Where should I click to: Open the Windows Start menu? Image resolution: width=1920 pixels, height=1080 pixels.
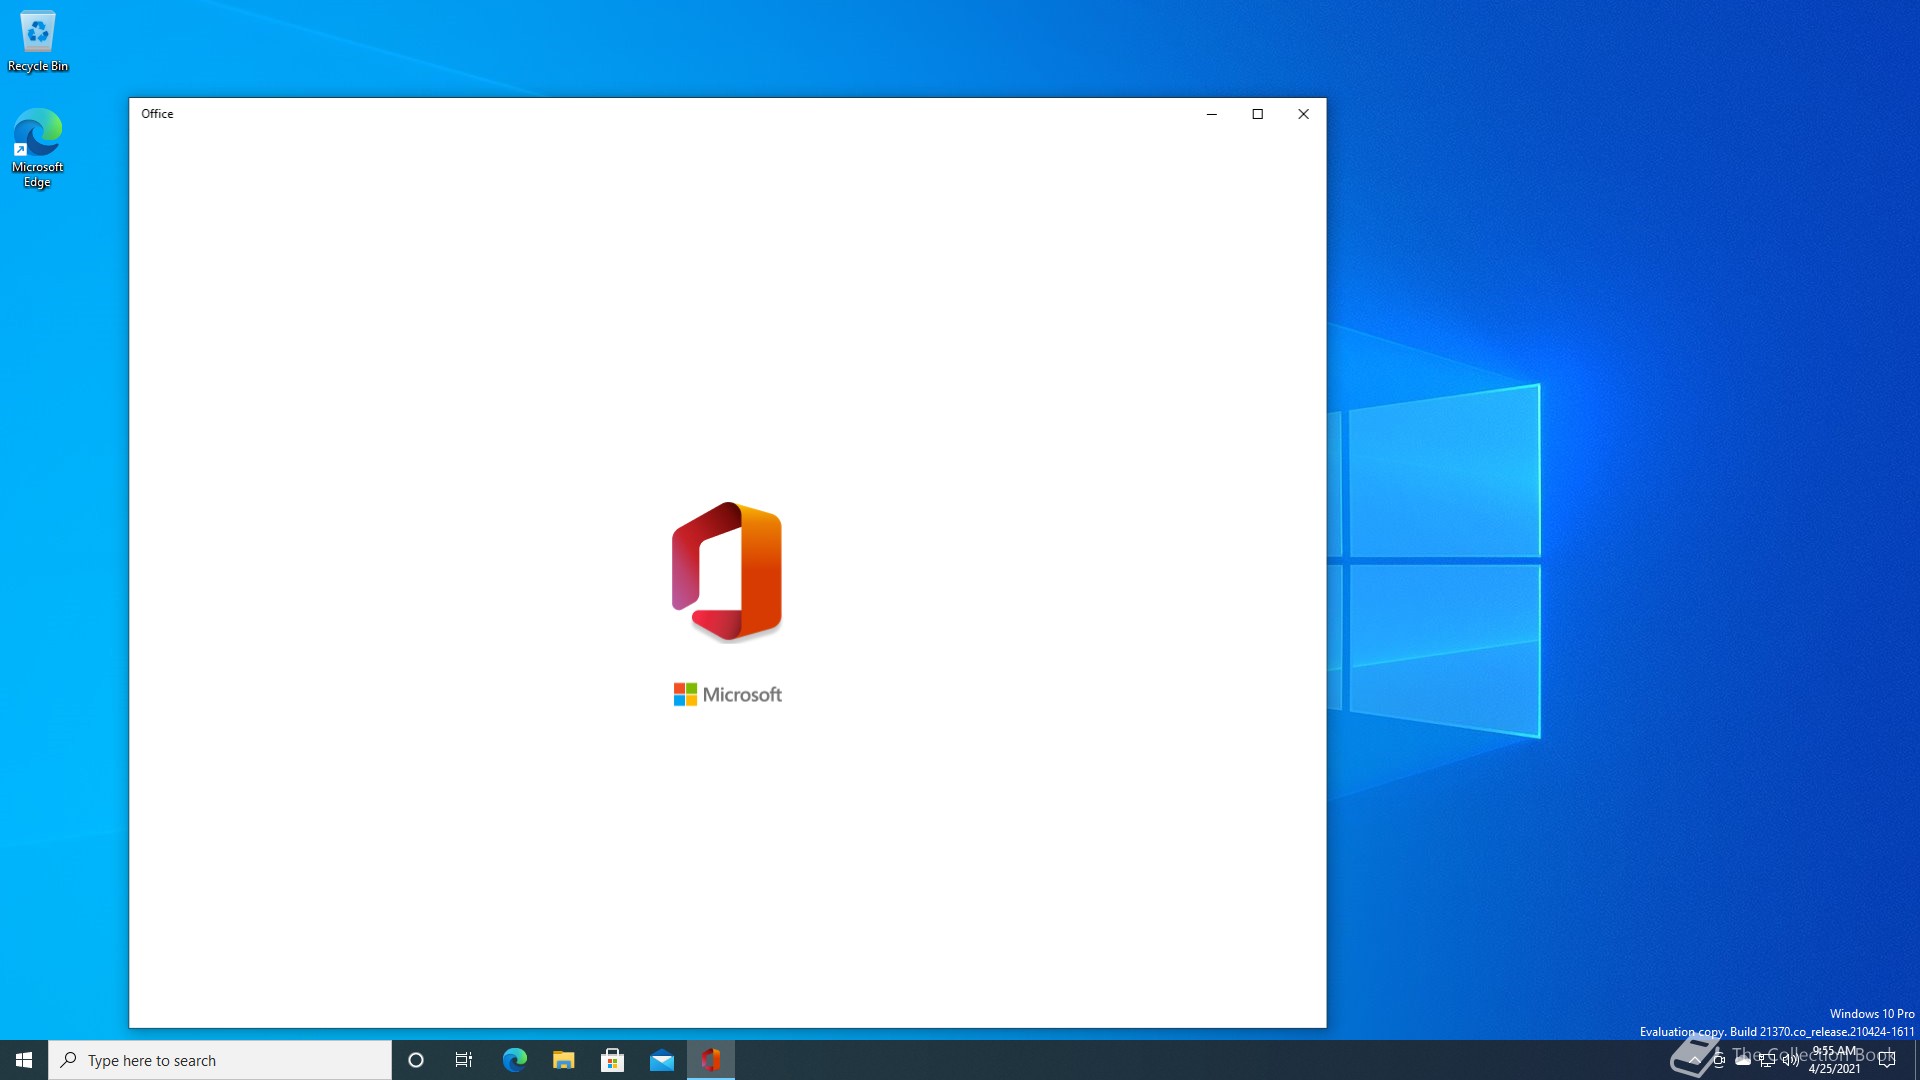point(24,1060)
